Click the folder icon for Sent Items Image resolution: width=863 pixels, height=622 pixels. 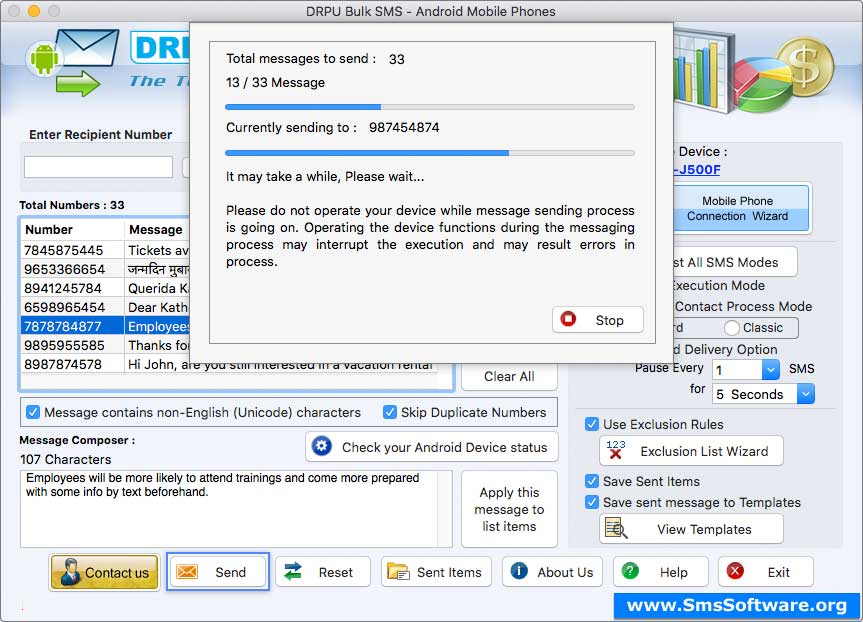[398, 572]
